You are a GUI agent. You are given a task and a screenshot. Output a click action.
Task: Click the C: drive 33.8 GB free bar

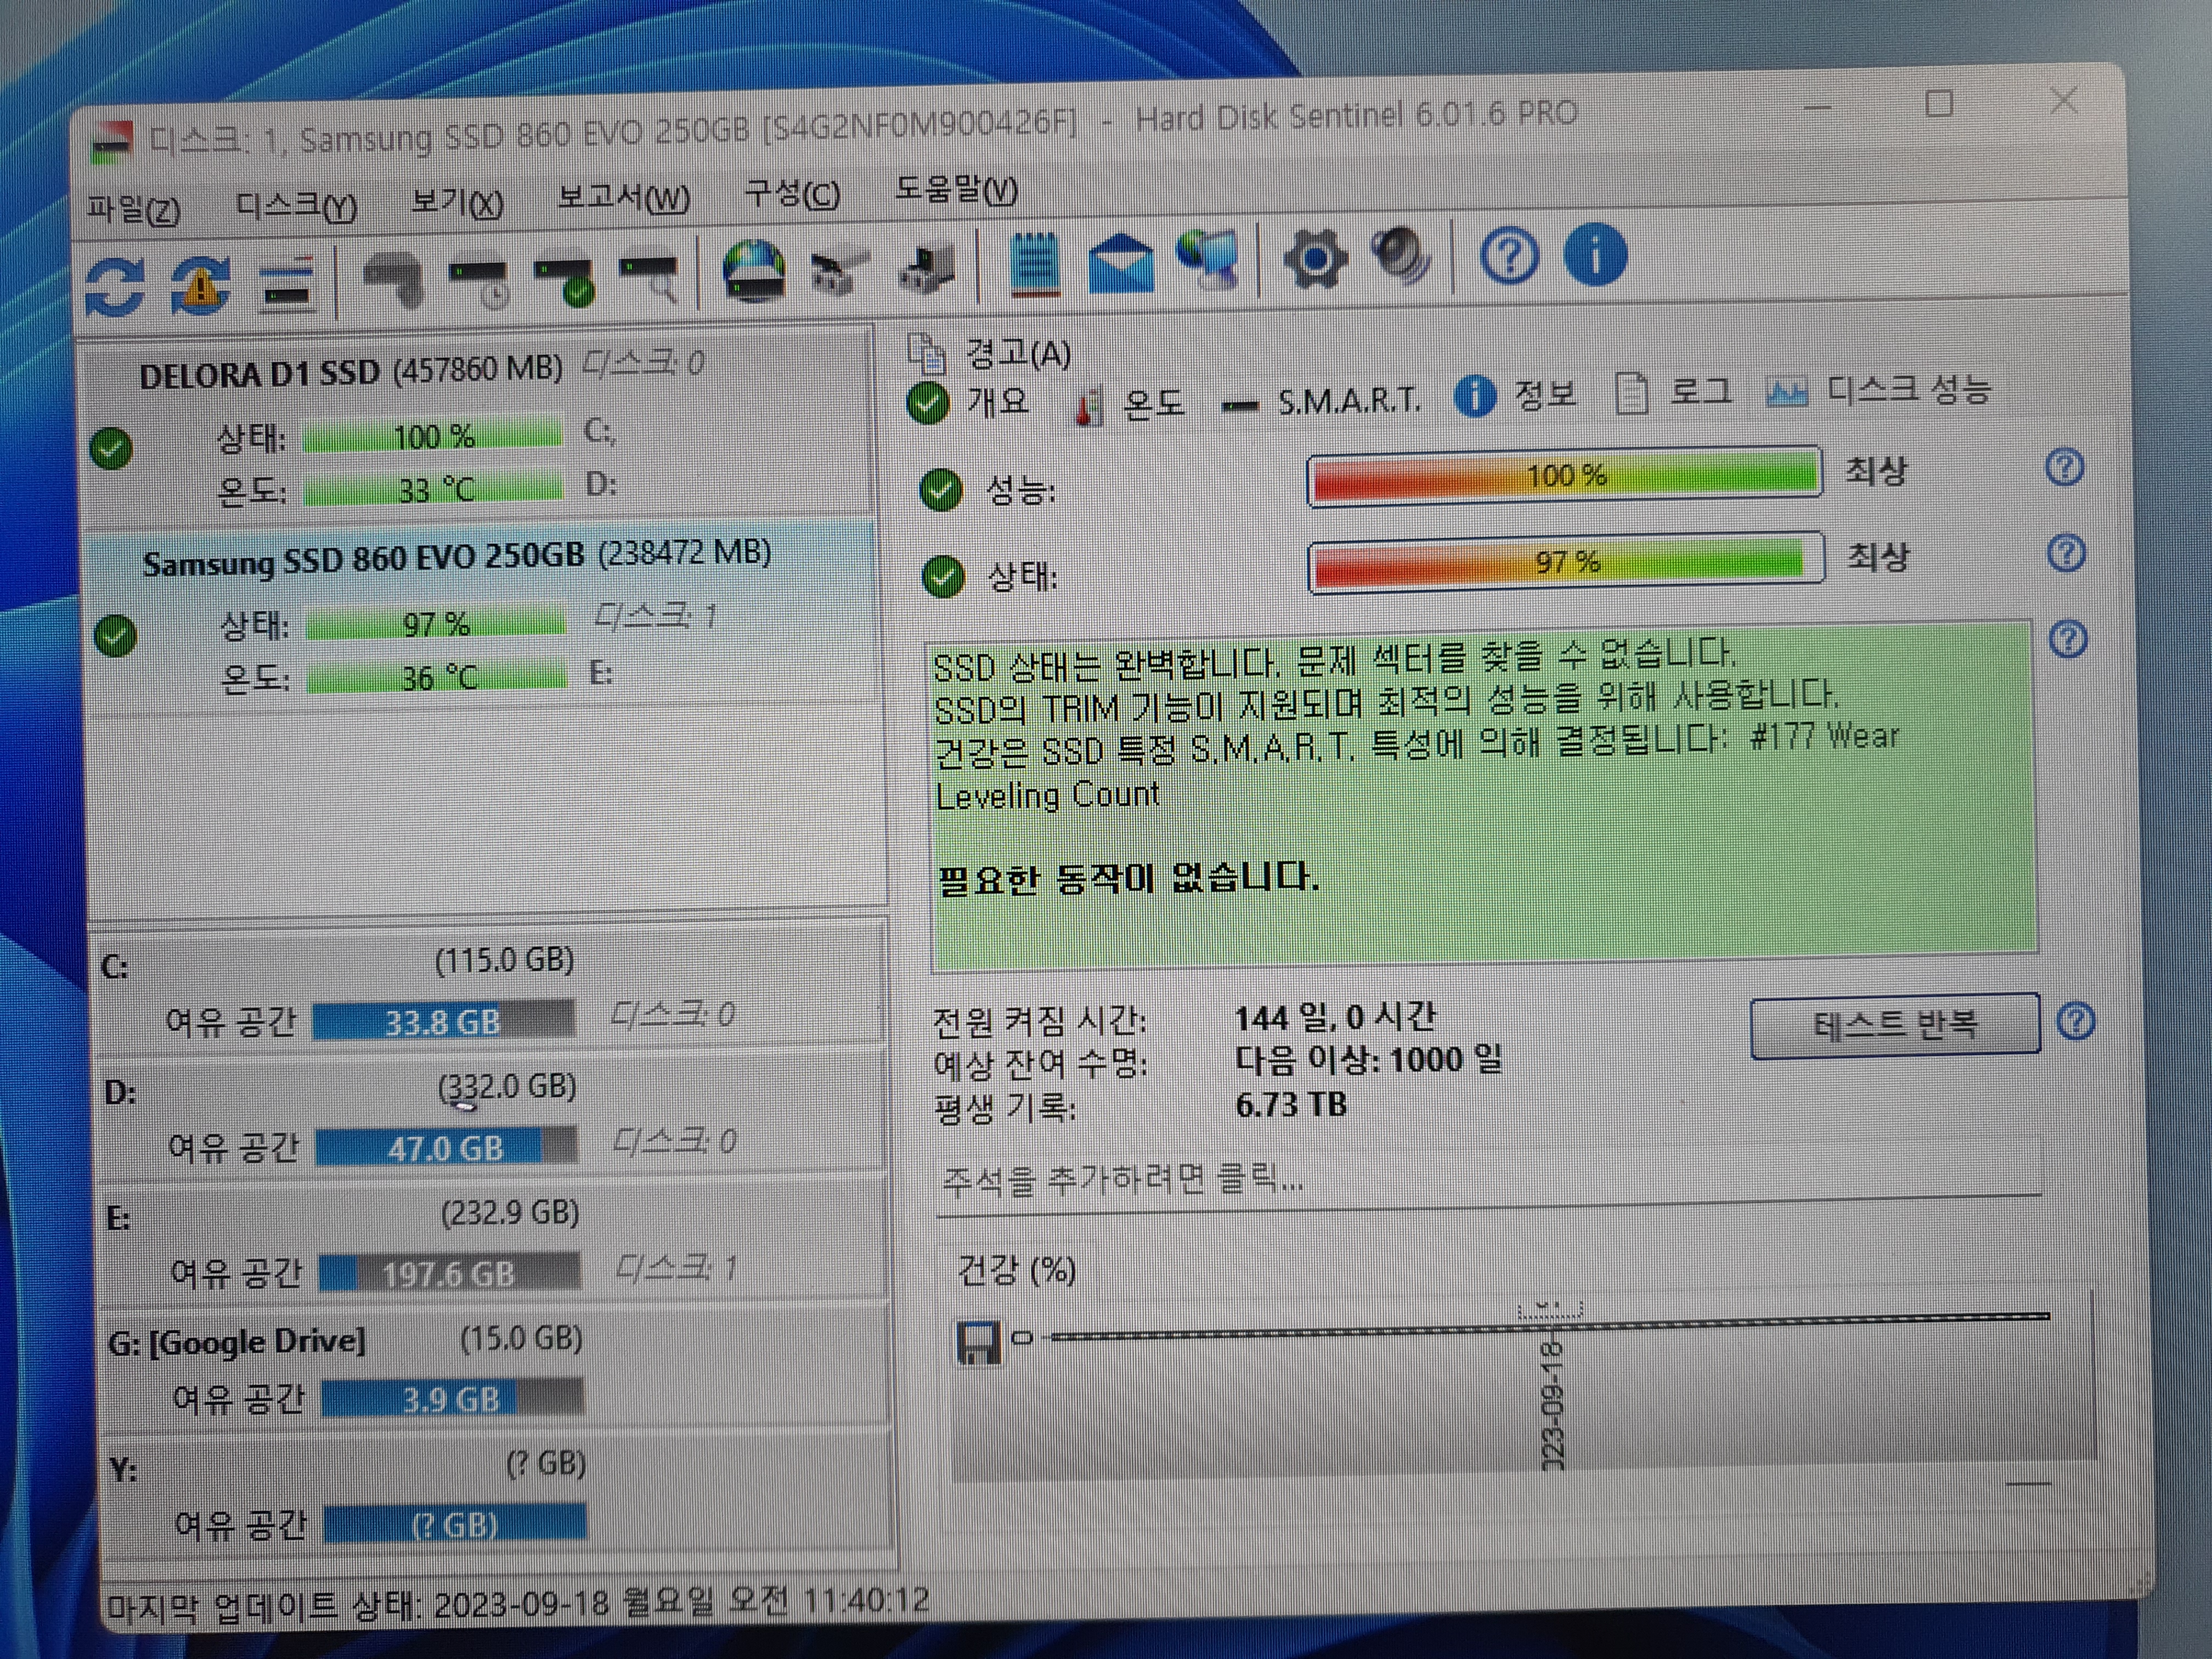(x=443, y=1021)
